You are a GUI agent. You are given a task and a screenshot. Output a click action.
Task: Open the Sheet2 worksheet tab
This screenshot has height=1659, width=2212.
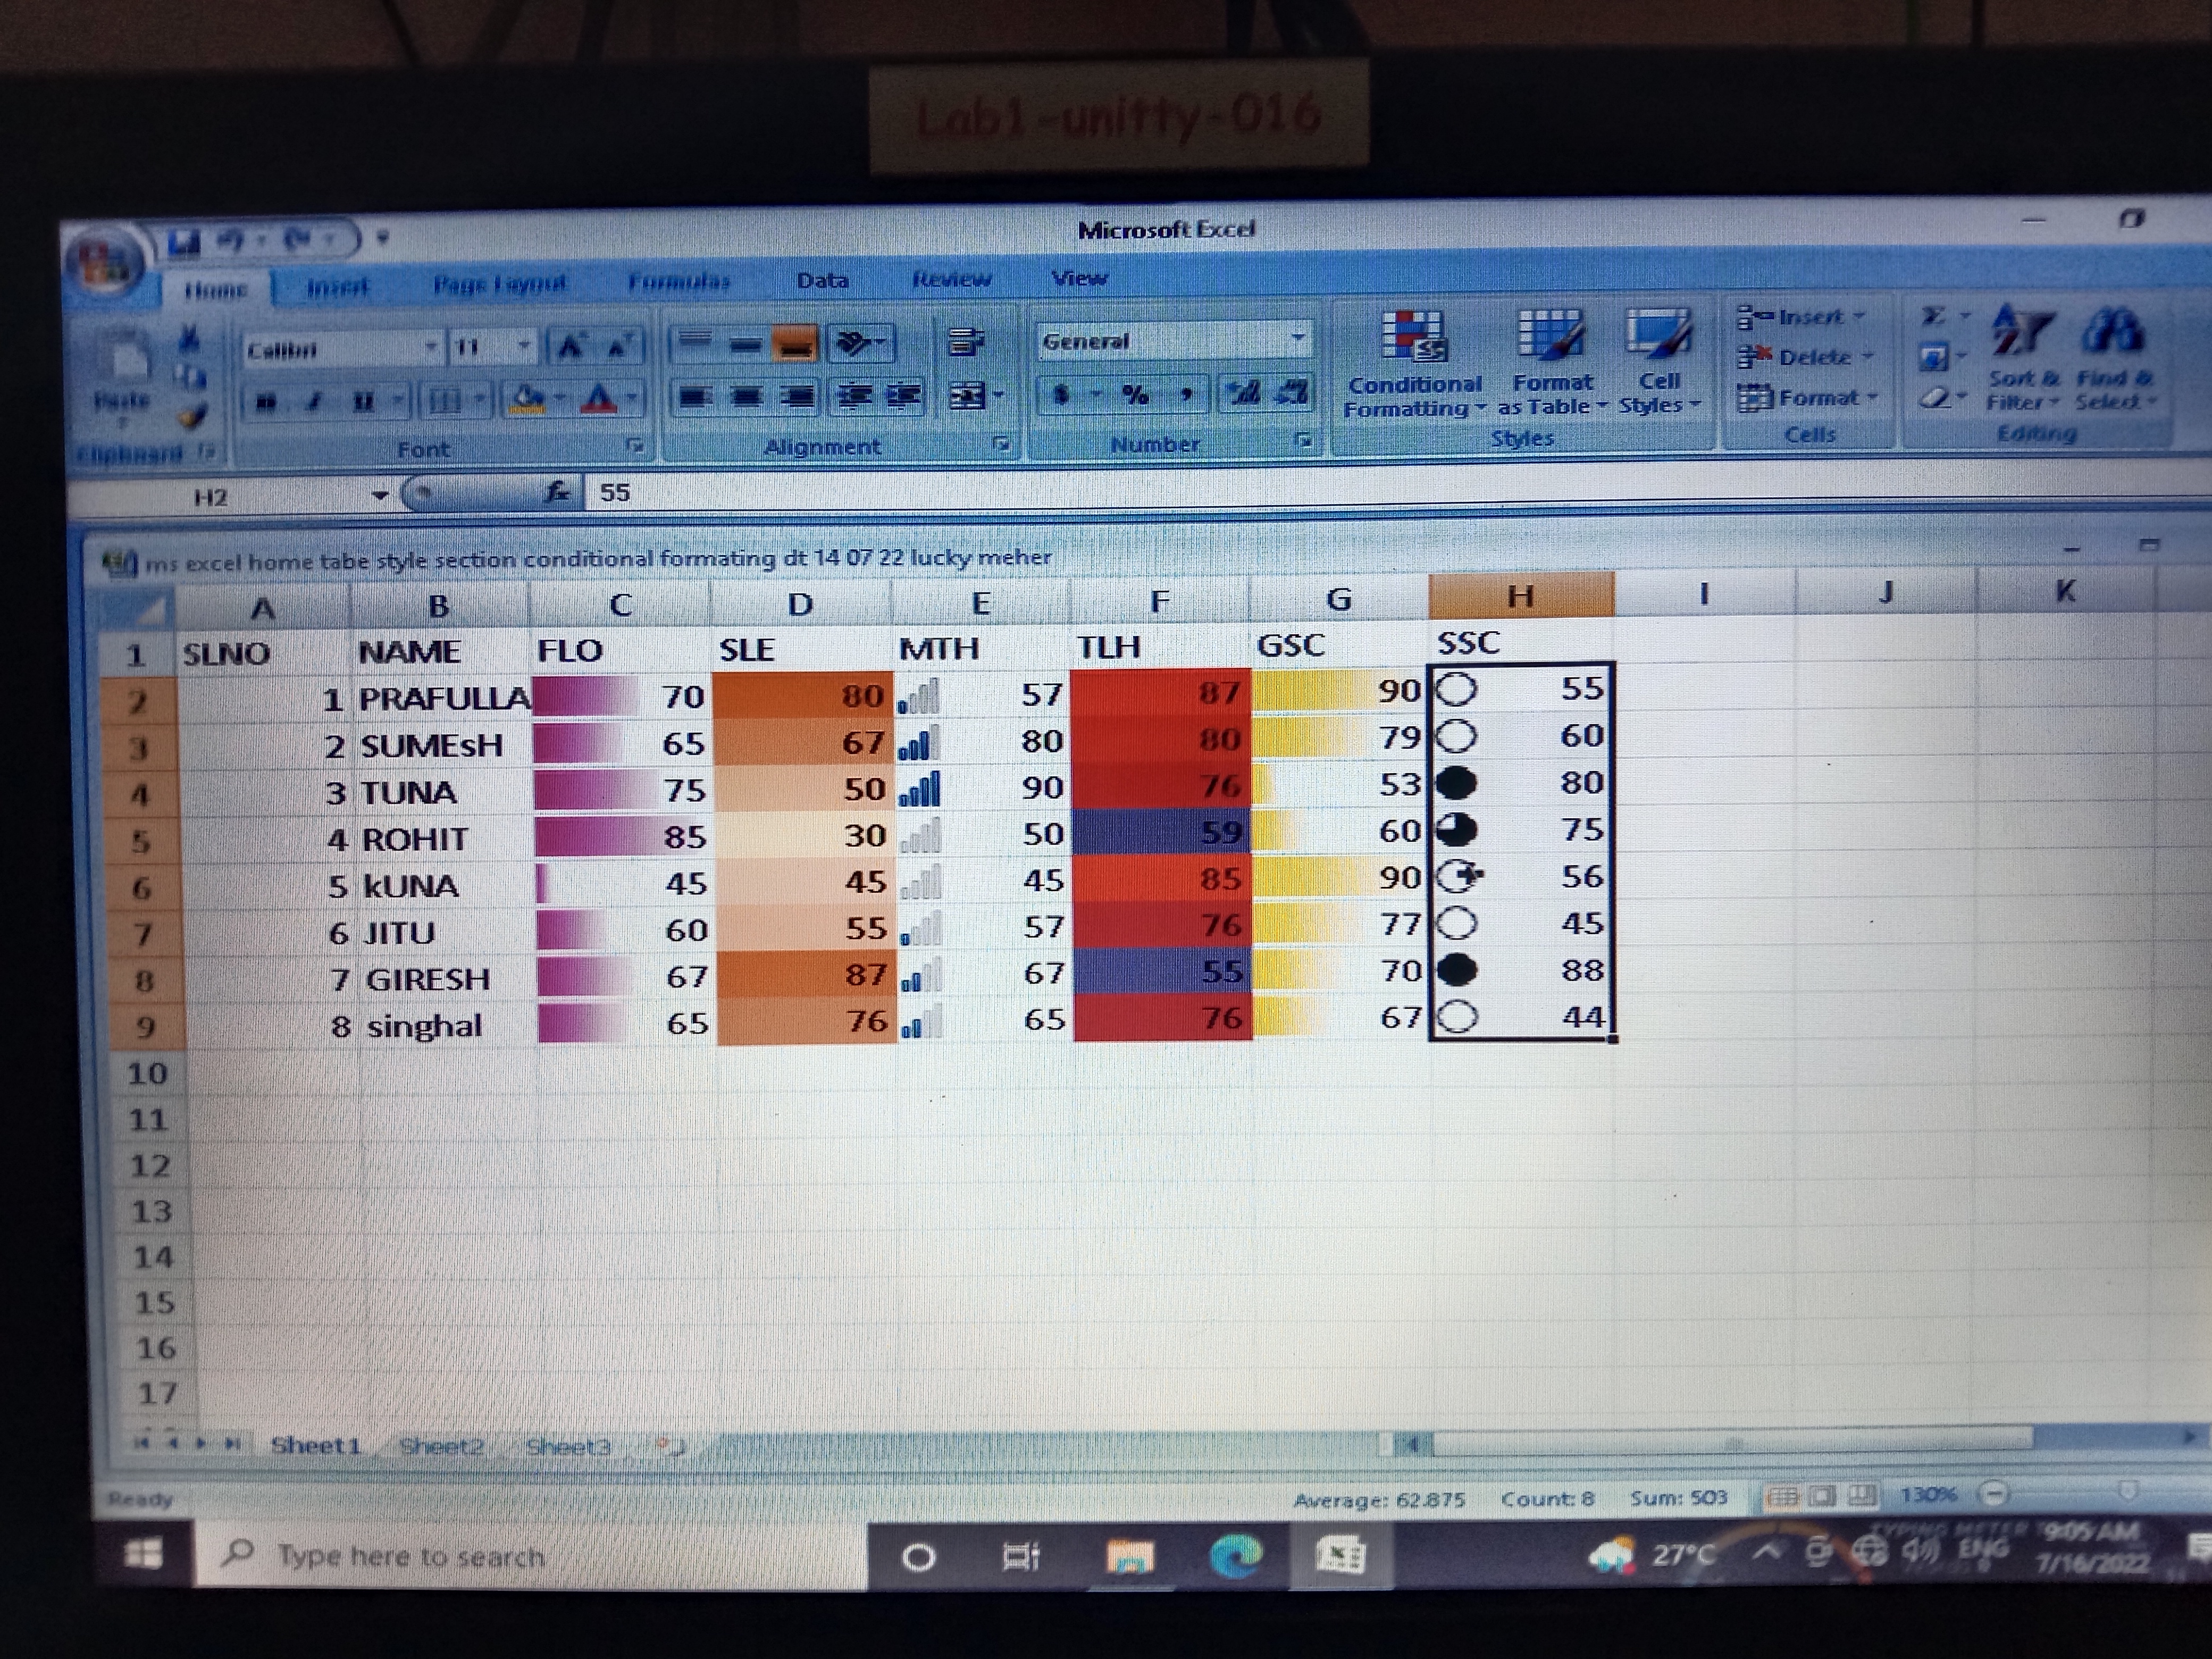[x=441, y=1446]
